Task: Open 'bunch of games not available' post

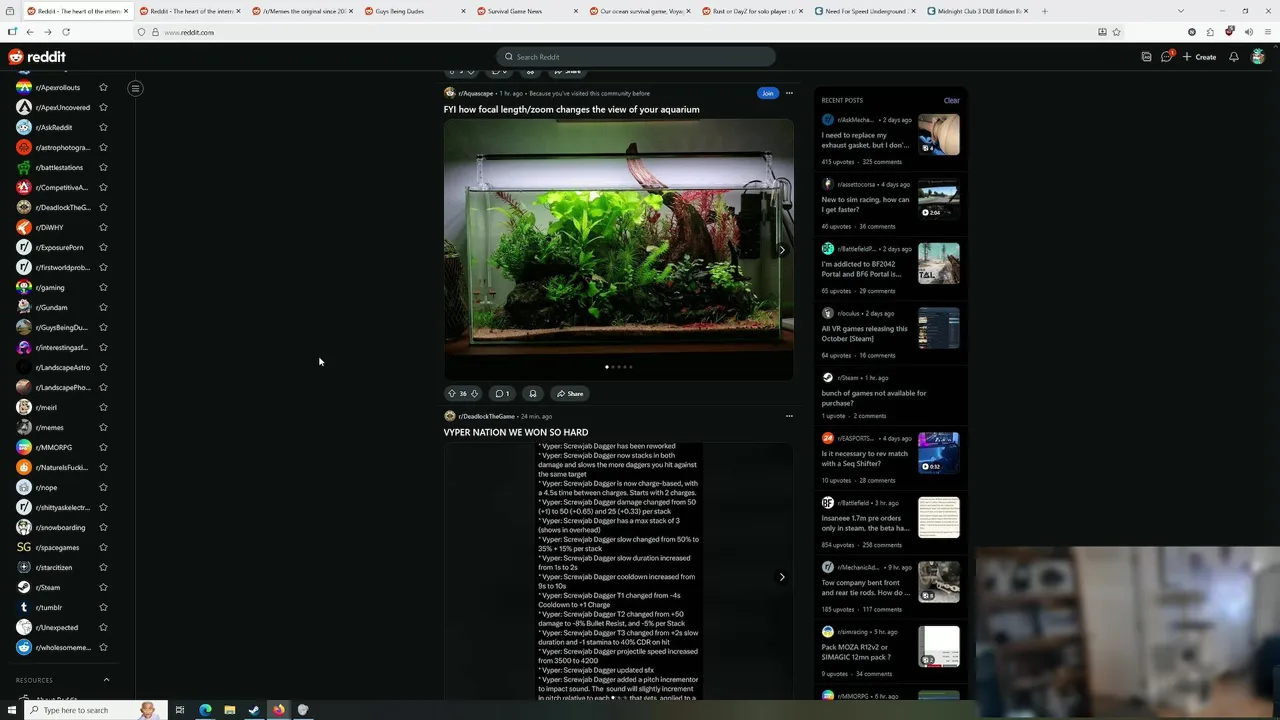Action: [874, 398]
